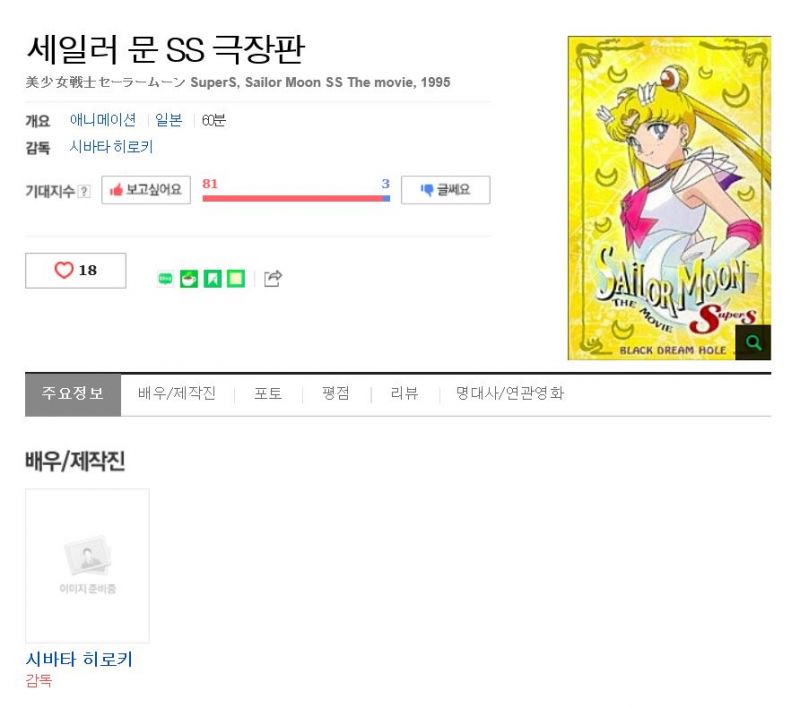Open director placeholder photo thumbnail
This screenshot has width=800, height=708.
click(x=87, y=565)
